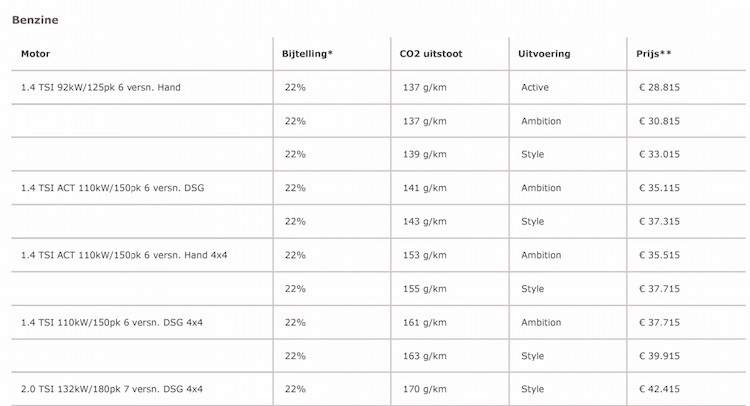Select the CO2 uitstoot column header
This screenshot has height=406, width=750.
coord(430,54)
